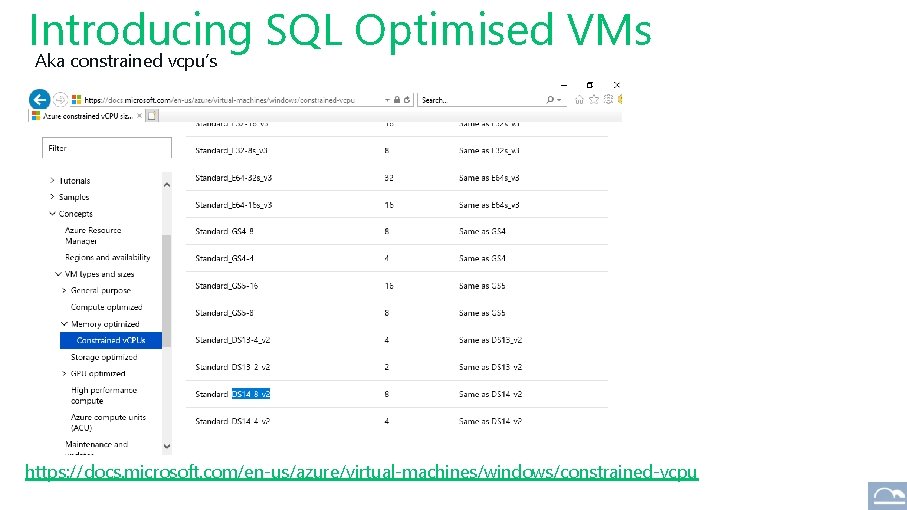
Task: Click vCPU value 8 in GS5-8 row
Action: point(386,313)
